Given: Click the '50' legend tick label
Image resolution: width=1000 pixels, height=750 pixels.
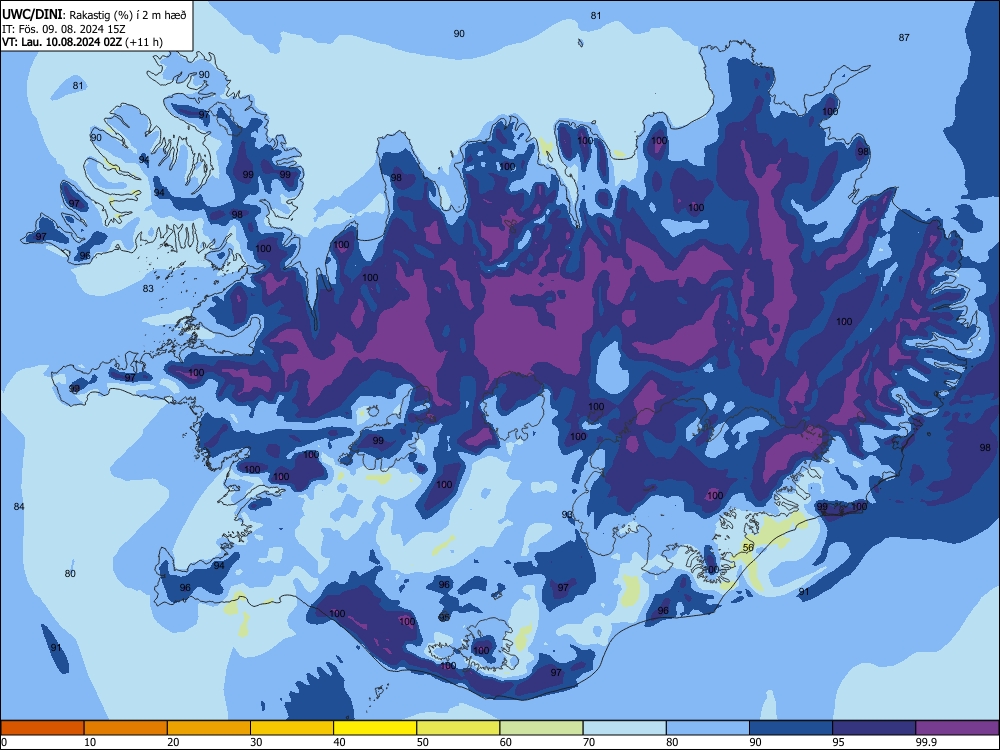Looking at the screenshot, I should pyautogui.click(x=422, y=742).
